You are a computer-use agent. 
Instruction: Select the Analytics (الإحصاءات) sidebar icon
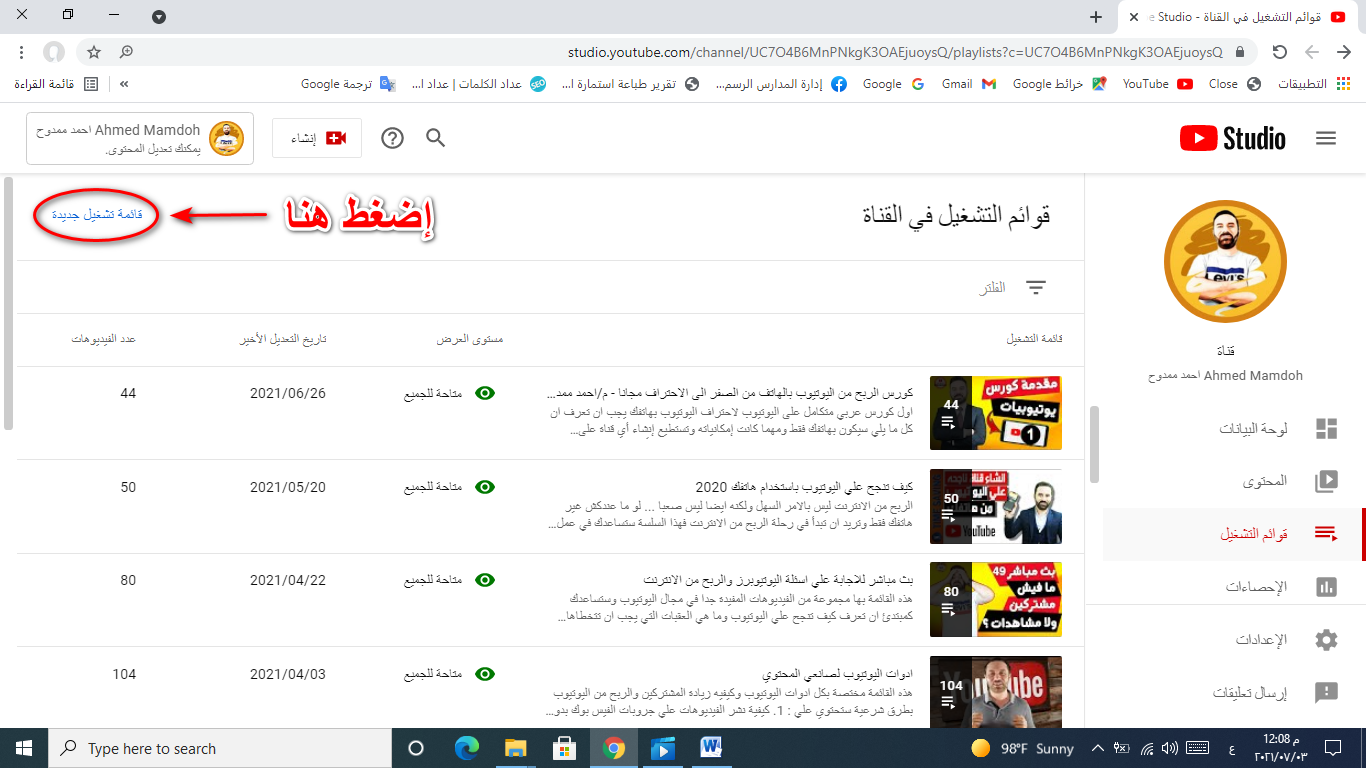[1326, 587]
